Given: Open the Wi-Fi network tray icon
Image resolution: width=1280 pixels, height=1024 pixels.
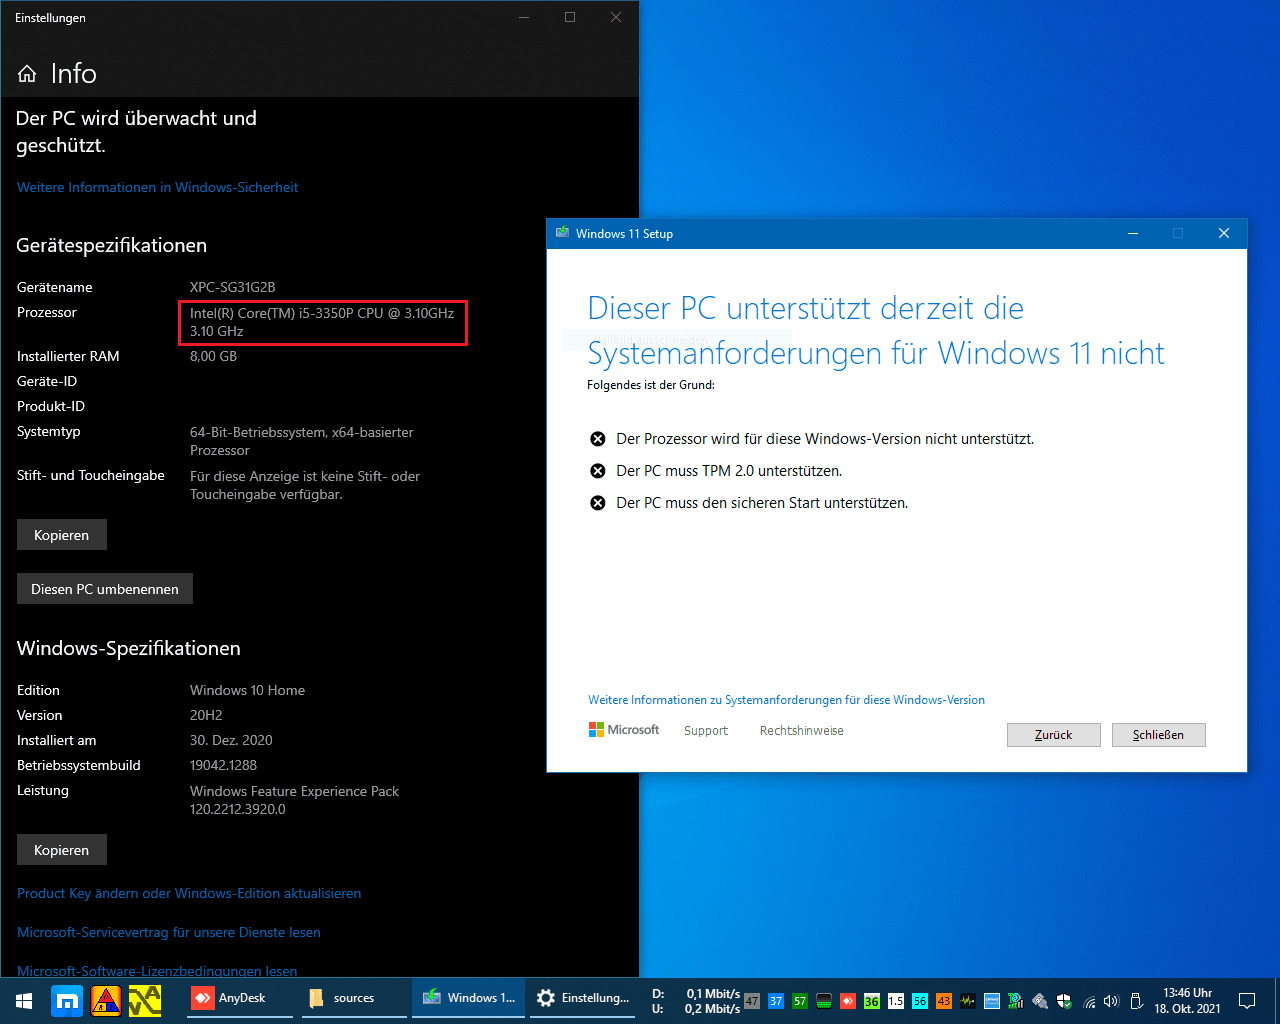Looking at the screenshot, I should (1089, 1000).
